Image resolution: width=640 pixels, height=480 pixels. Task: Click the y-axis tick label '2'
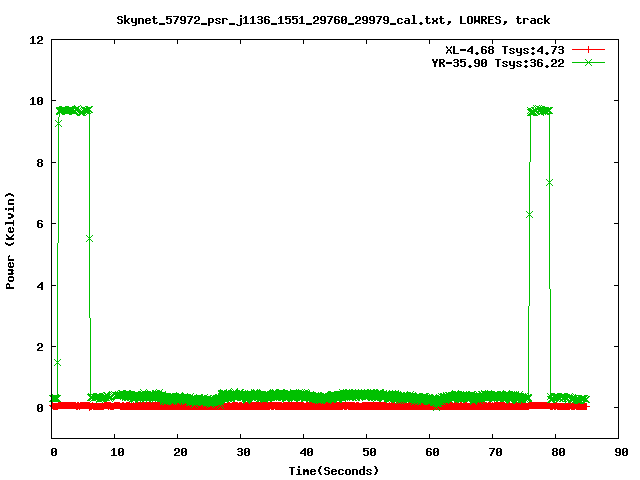(x=40, y=347)
